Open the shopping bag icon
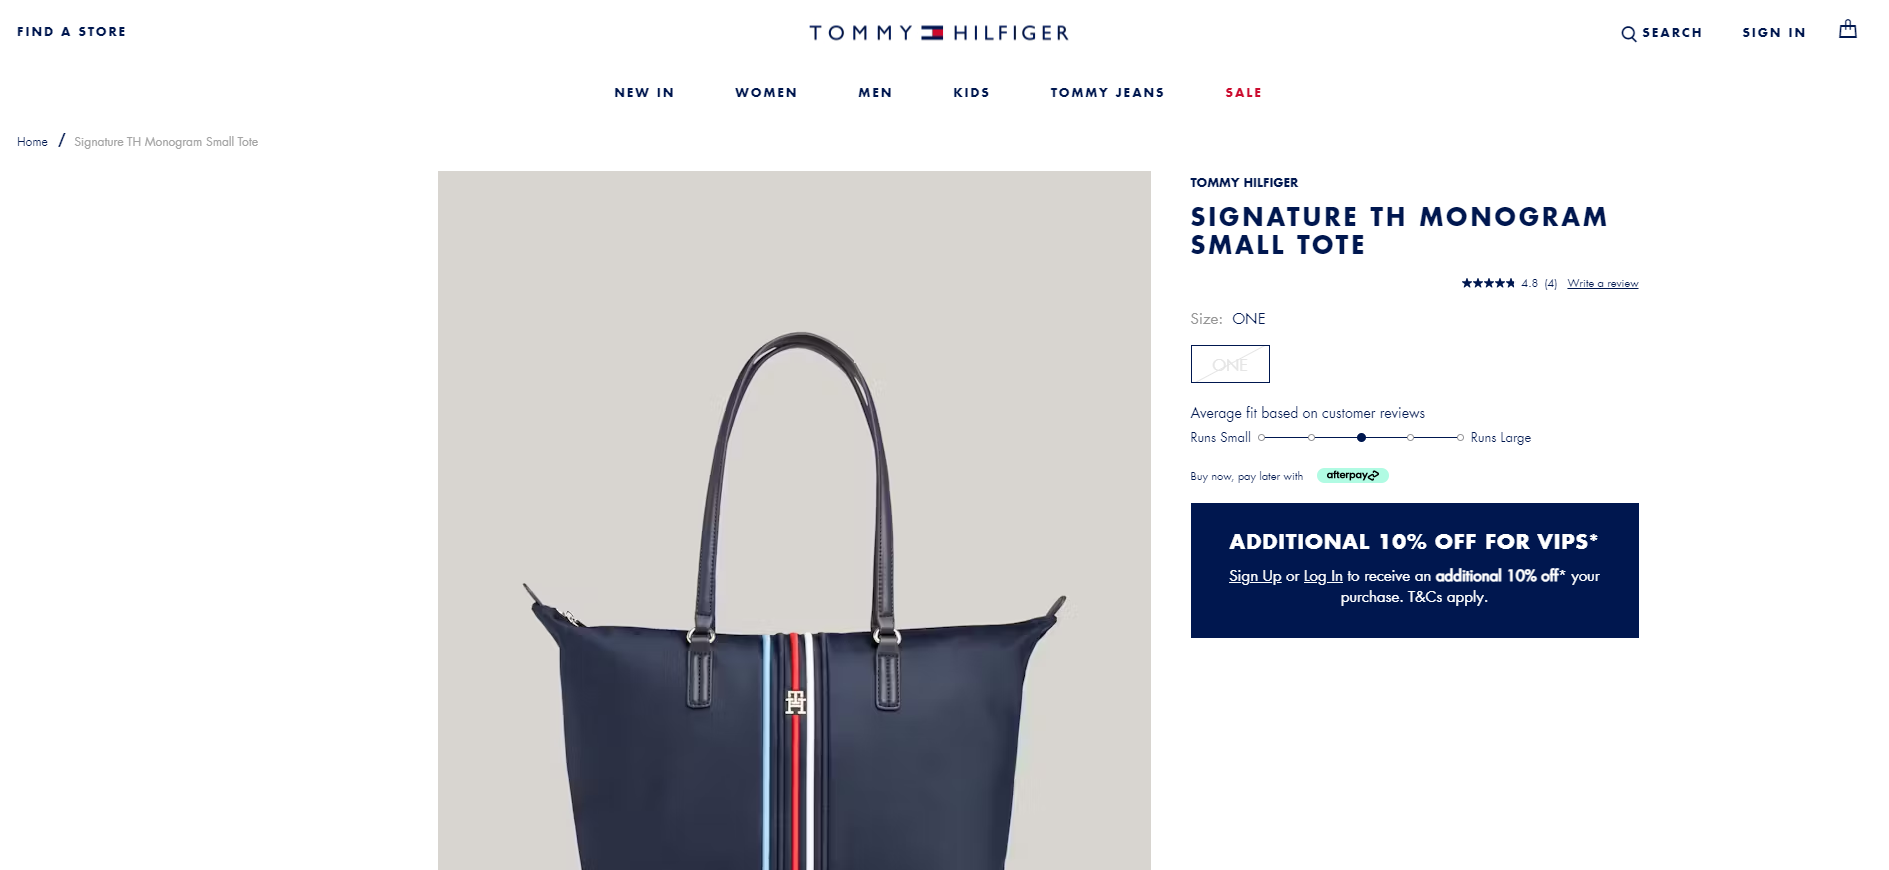Screen dimensions: 1889x870 click(1847, 29)
